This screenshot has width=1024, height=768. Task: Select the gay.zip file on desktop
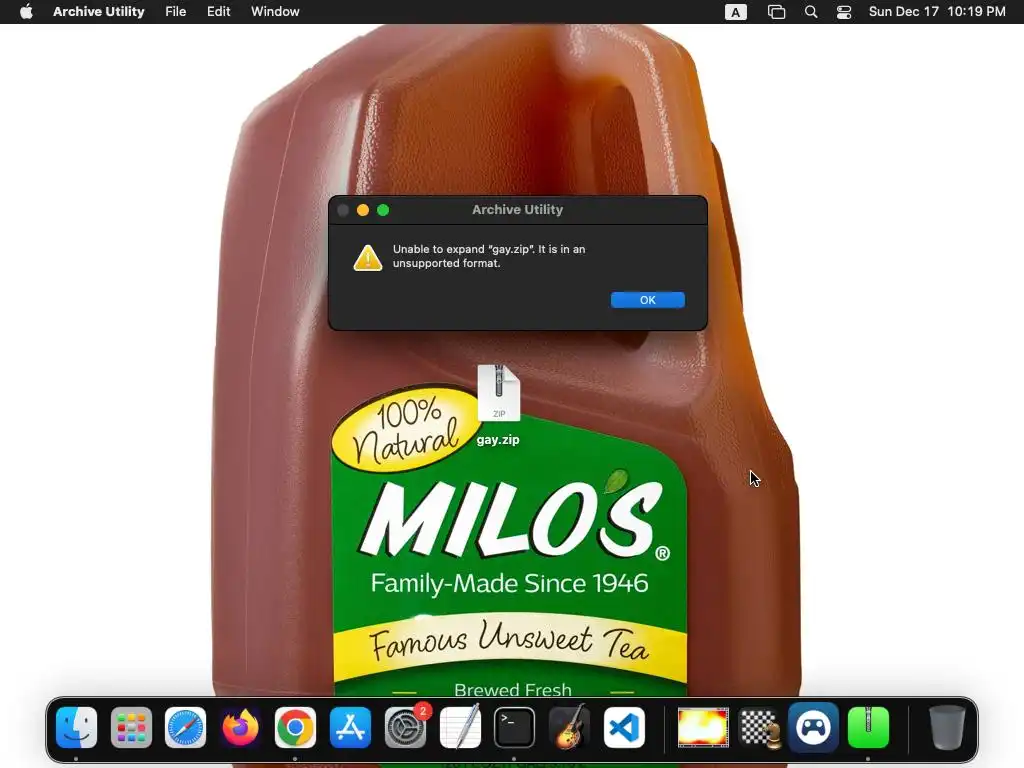click(498, 405)
